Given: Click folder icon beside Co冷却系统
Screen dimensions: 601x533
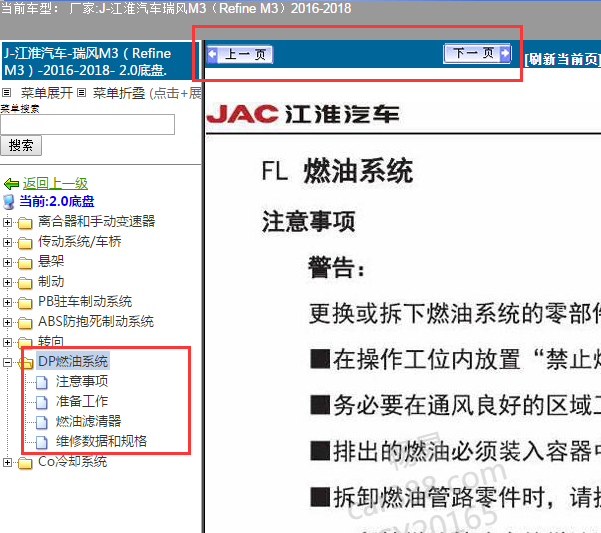Looking at the screenshot, I should 25,463.
